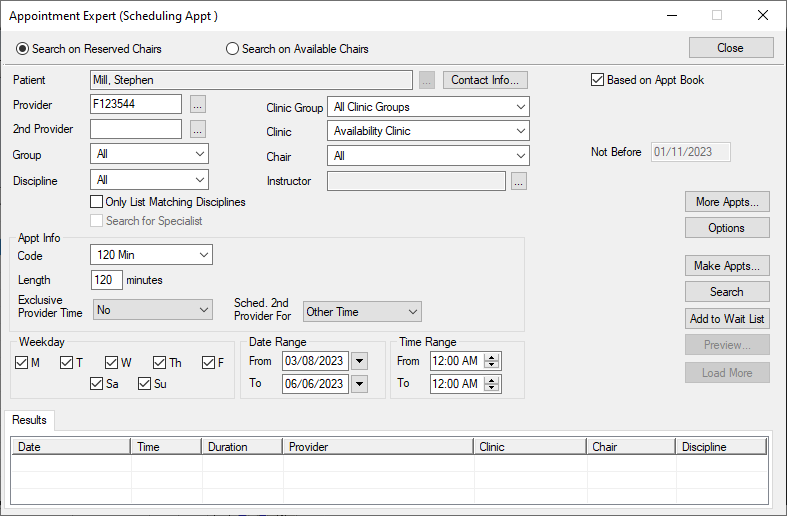The width and height of the screenshot is (787, 516).
Task: Expand the Group dropdown
Action: (150, 154)
